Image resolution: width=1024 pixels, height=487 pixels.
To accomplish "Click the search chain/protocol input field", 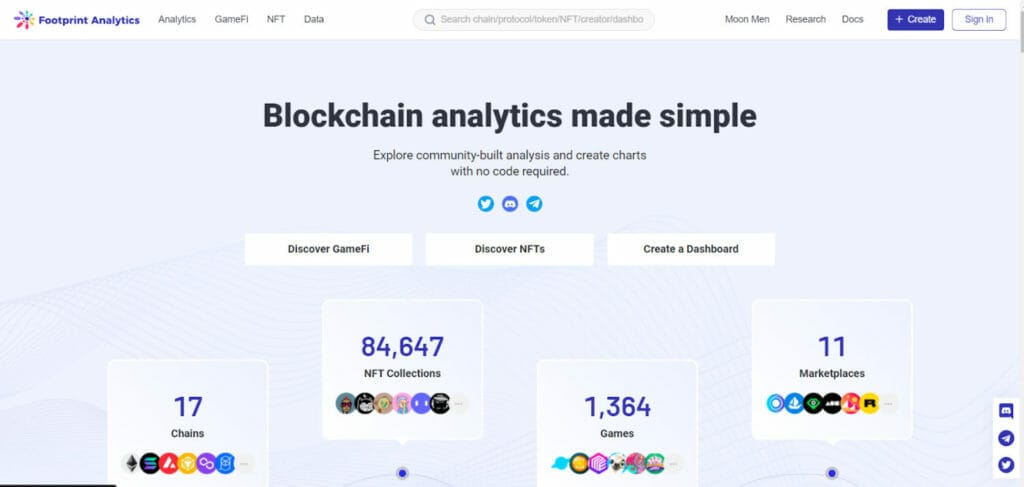I will click(x=534, y=20).
